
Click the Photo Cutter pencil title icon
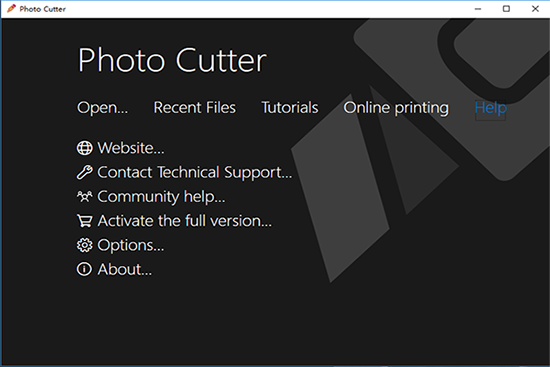(11, 8)
